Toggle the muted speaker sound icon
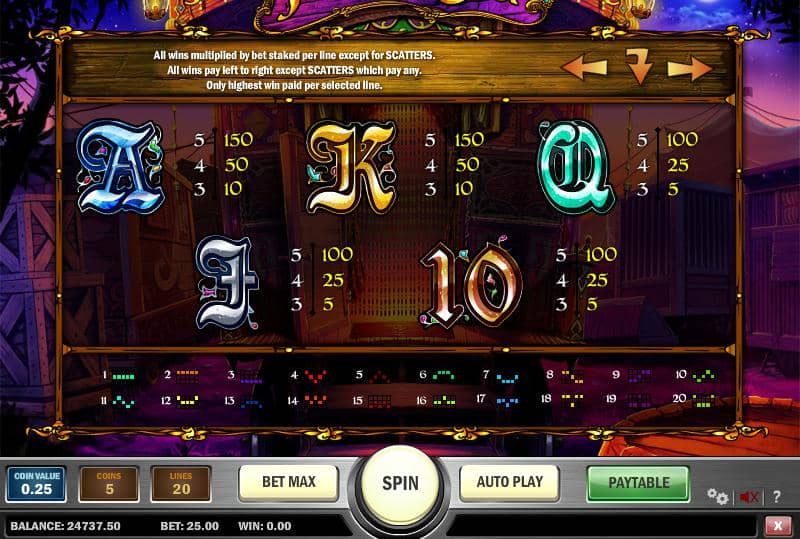The width and height of the screenshot is (800, 539). [x=749, y=496]
